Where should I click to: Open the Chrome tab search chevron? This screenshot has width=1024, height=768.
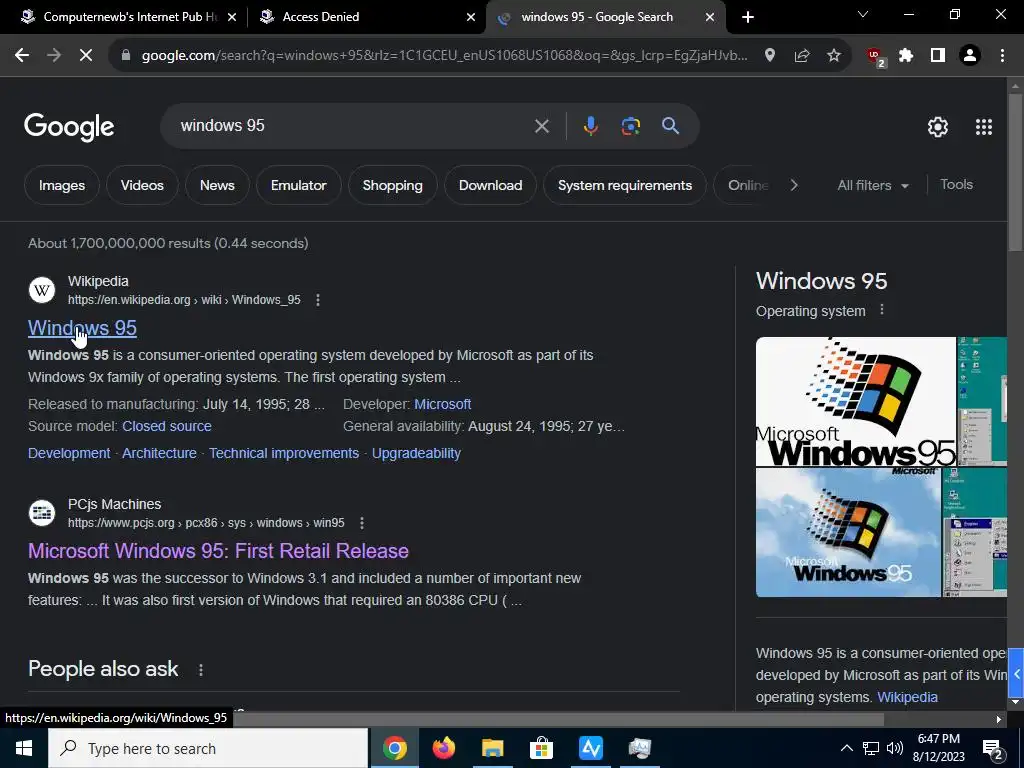pos(863,14)
